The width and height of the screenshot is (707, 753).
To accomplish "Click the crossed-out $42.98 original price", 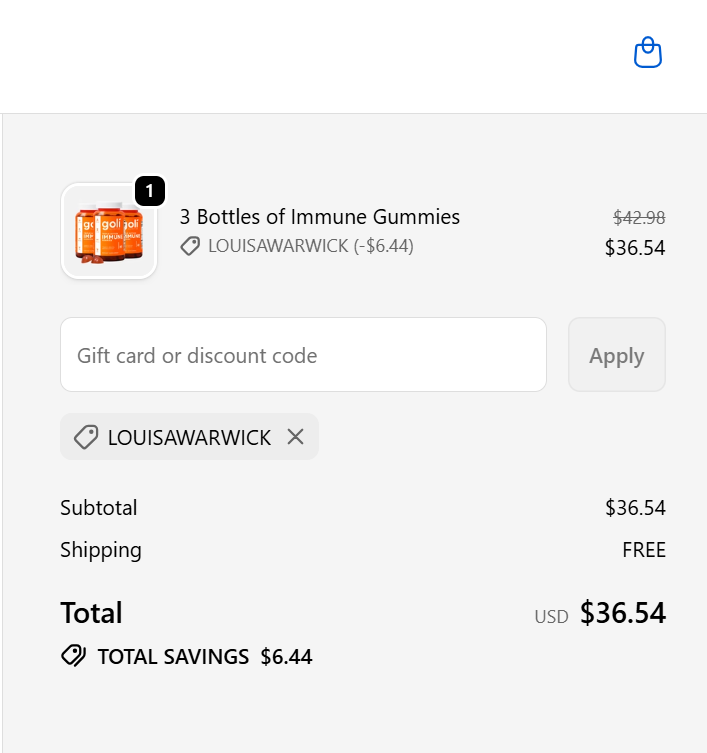I will pyautogui.click(x=639, y=217).
